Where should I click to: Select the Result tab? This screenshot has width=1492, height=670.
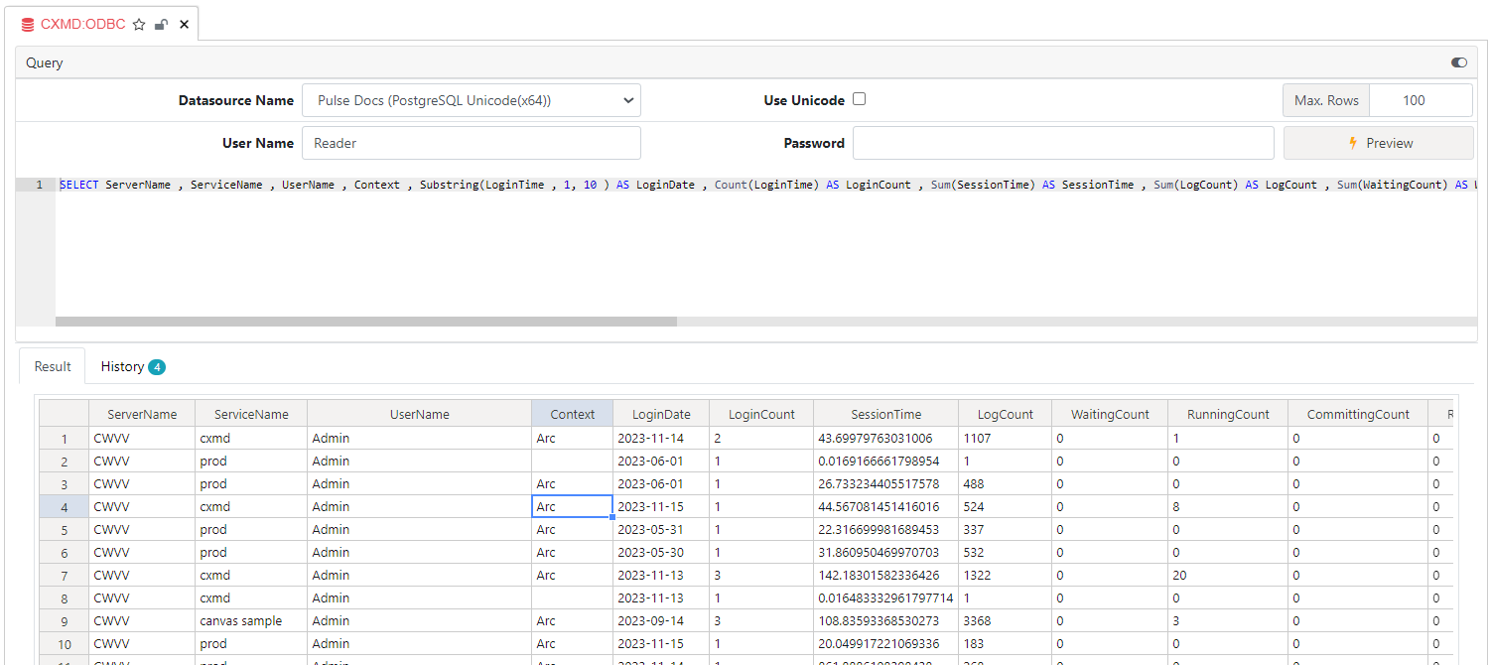pos(51,366)
